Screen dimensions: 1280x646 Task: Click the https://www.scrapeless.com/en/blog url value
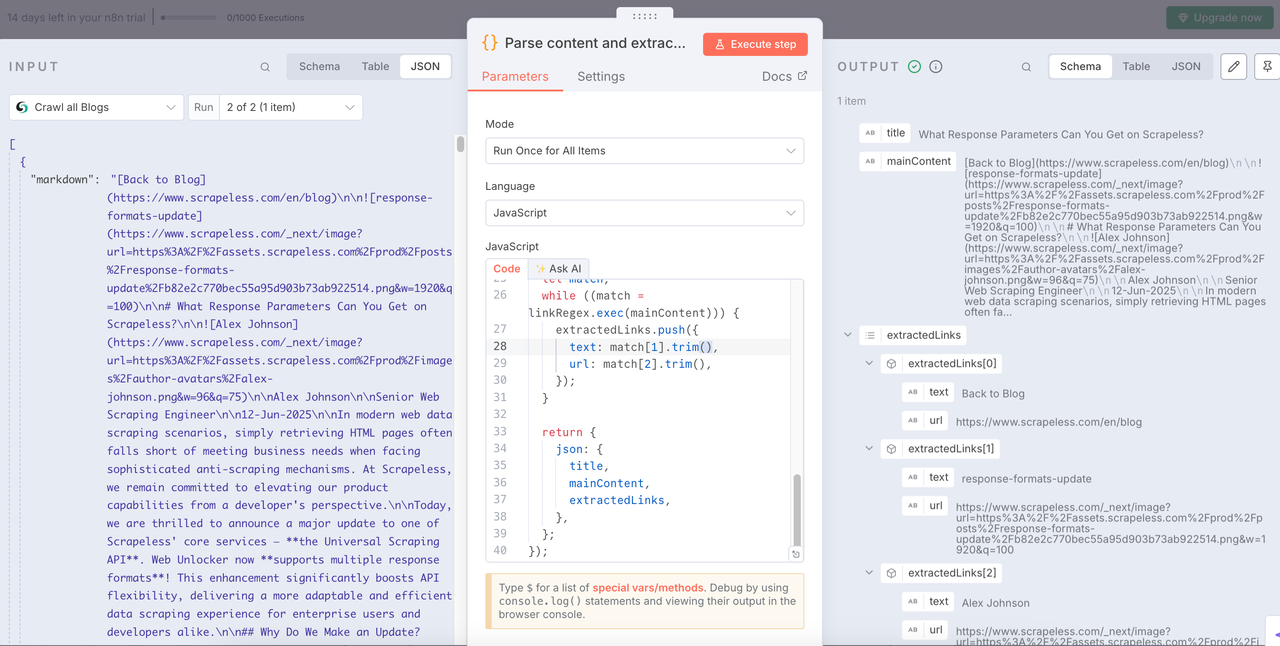pos(1049,422)
